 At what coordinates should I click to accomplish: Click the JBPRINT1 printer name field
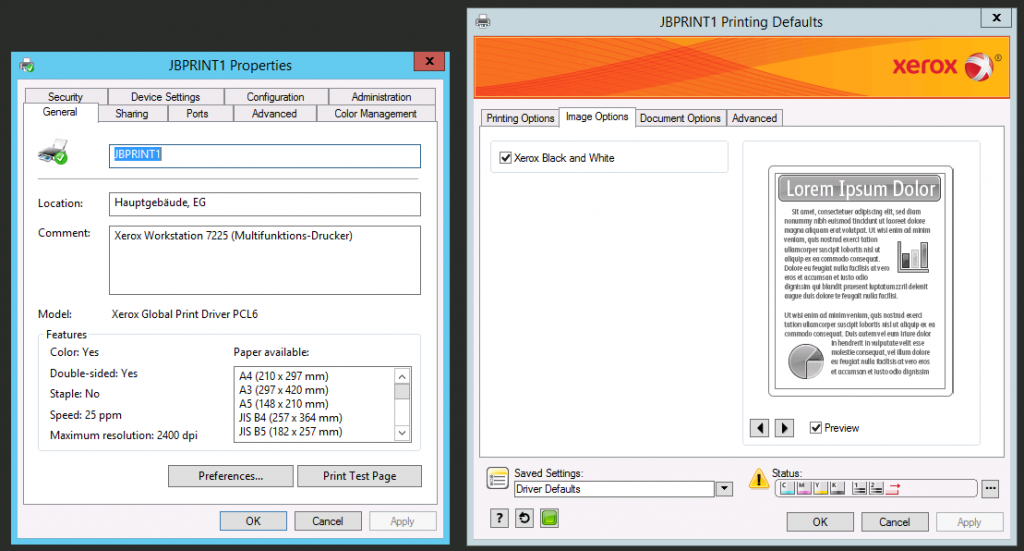[264, 155]
